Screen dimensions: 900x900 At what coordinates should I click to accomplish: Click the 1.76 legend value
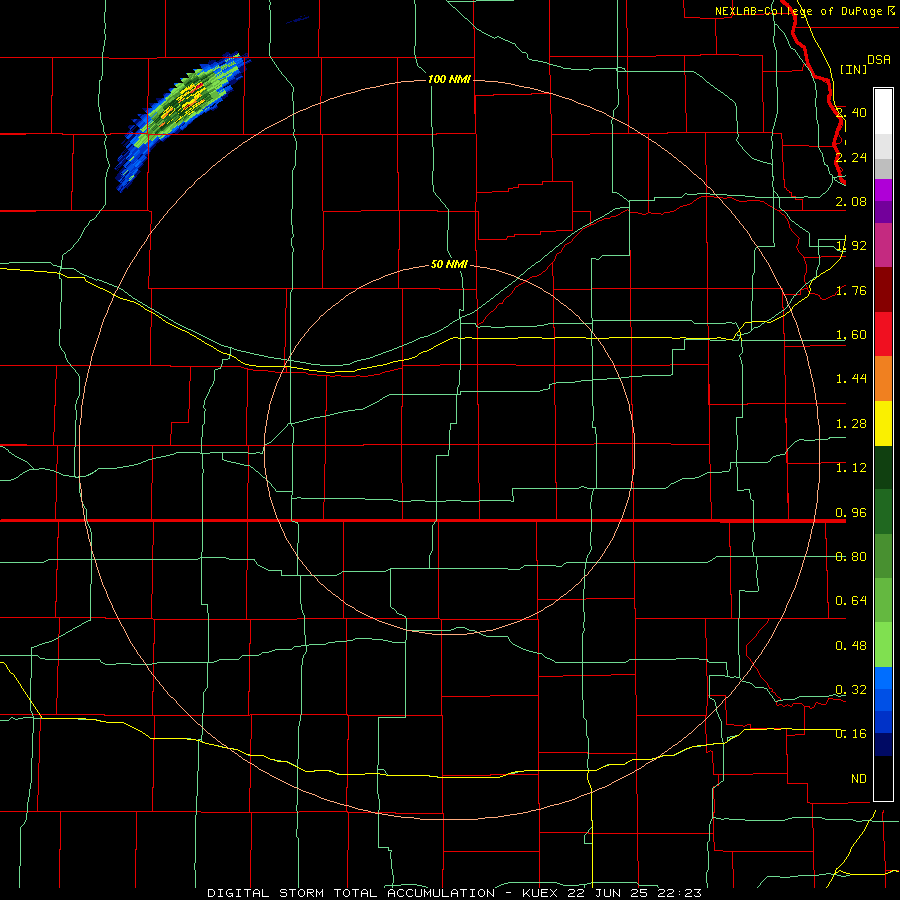pos(851,290)
